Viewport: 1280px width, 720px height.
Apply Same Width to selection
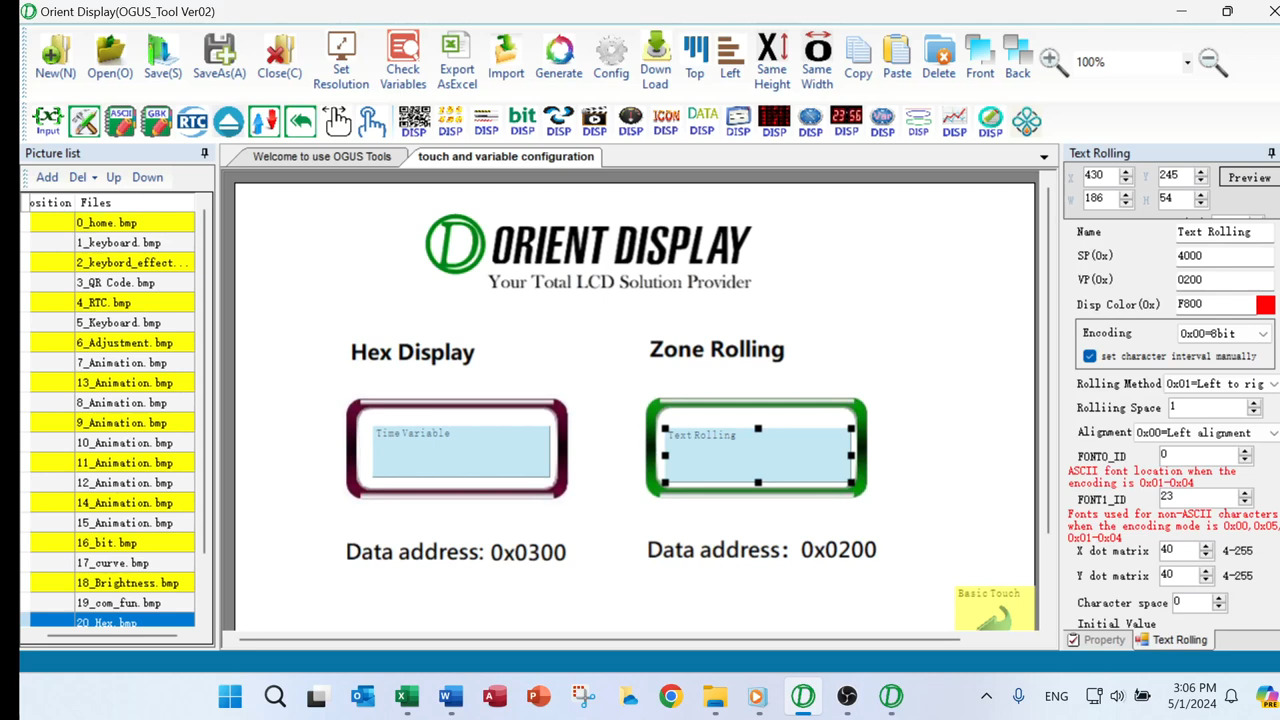pos(817,61)
